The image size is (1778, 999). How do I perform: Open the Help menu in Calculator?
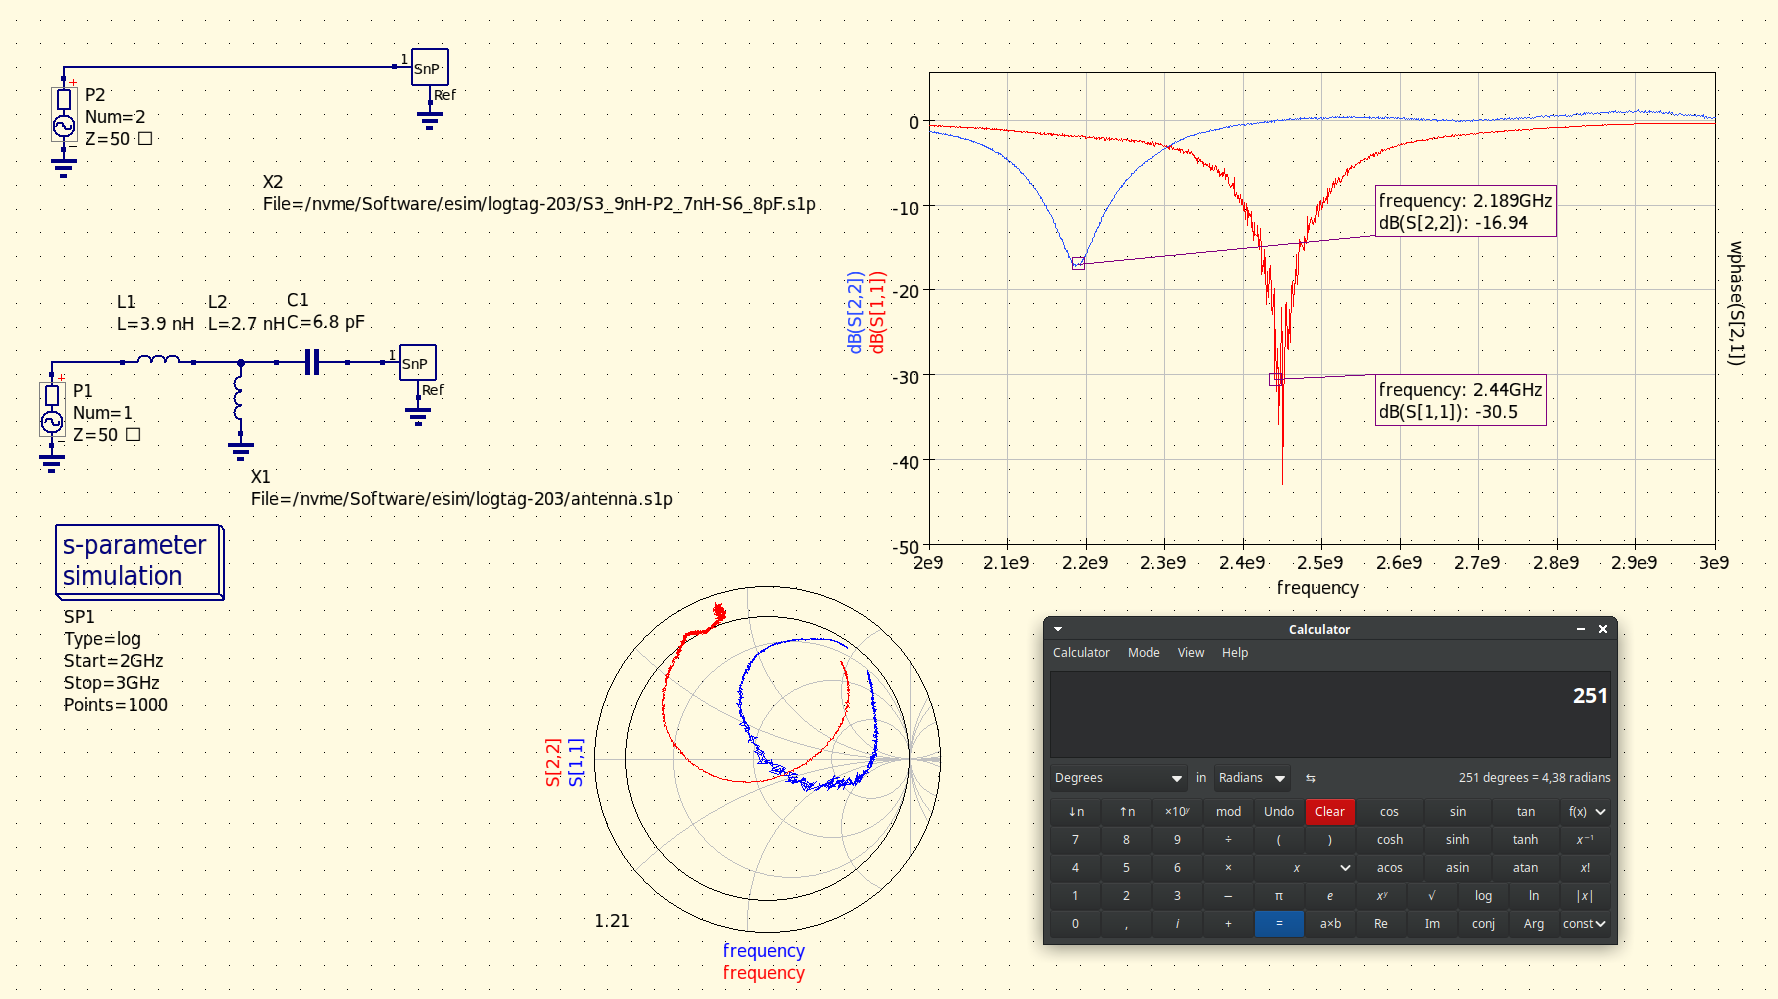[1235, 653]
